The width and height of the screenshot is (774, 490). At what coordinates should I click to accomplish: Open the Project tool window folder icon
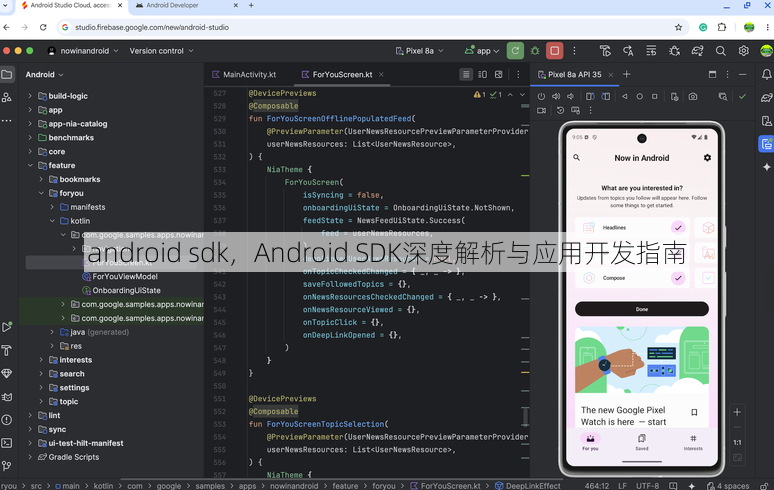[x=7, y=75]
